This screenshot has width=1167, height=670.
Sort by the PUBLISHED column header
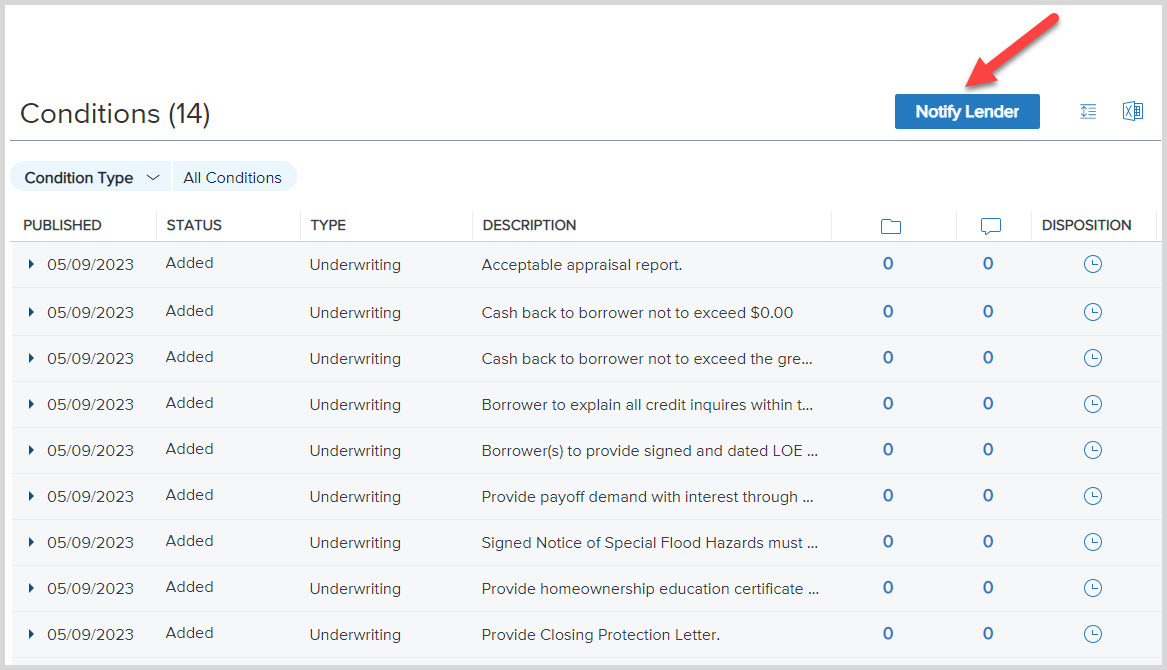(61, 225)
